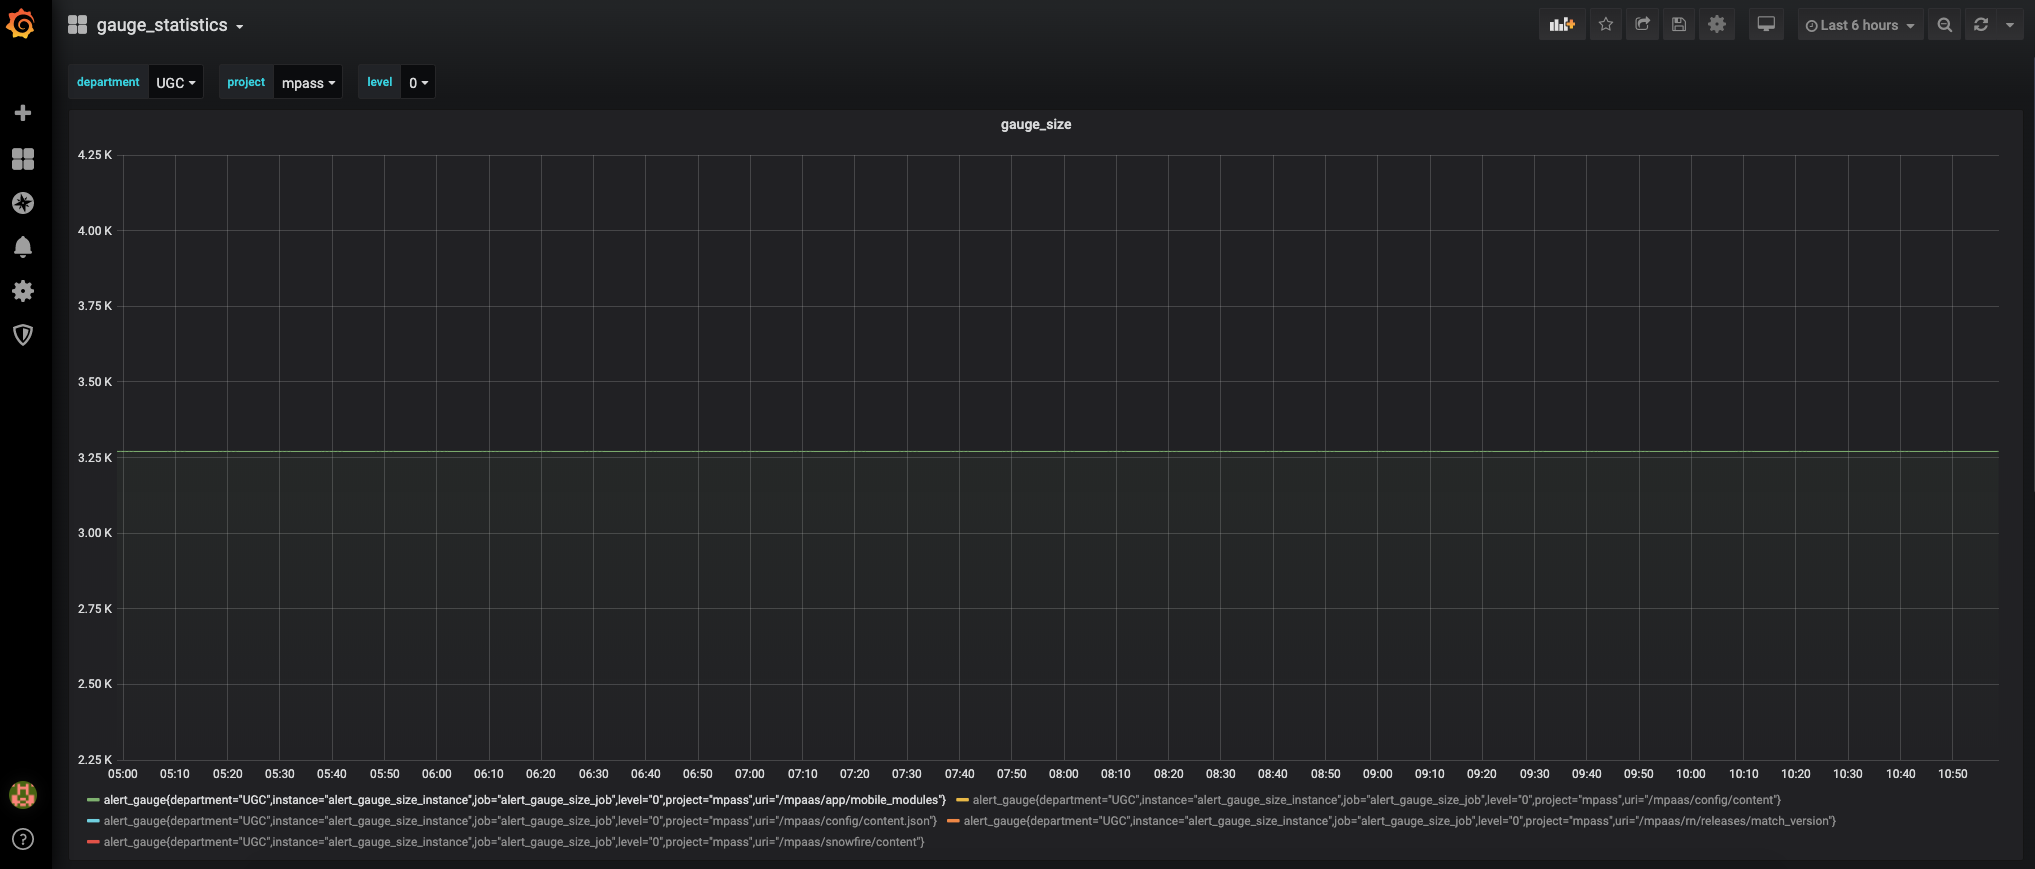Click the project variable label
The width and height of the screenshot is (2035, 869).
click(246, 82)
